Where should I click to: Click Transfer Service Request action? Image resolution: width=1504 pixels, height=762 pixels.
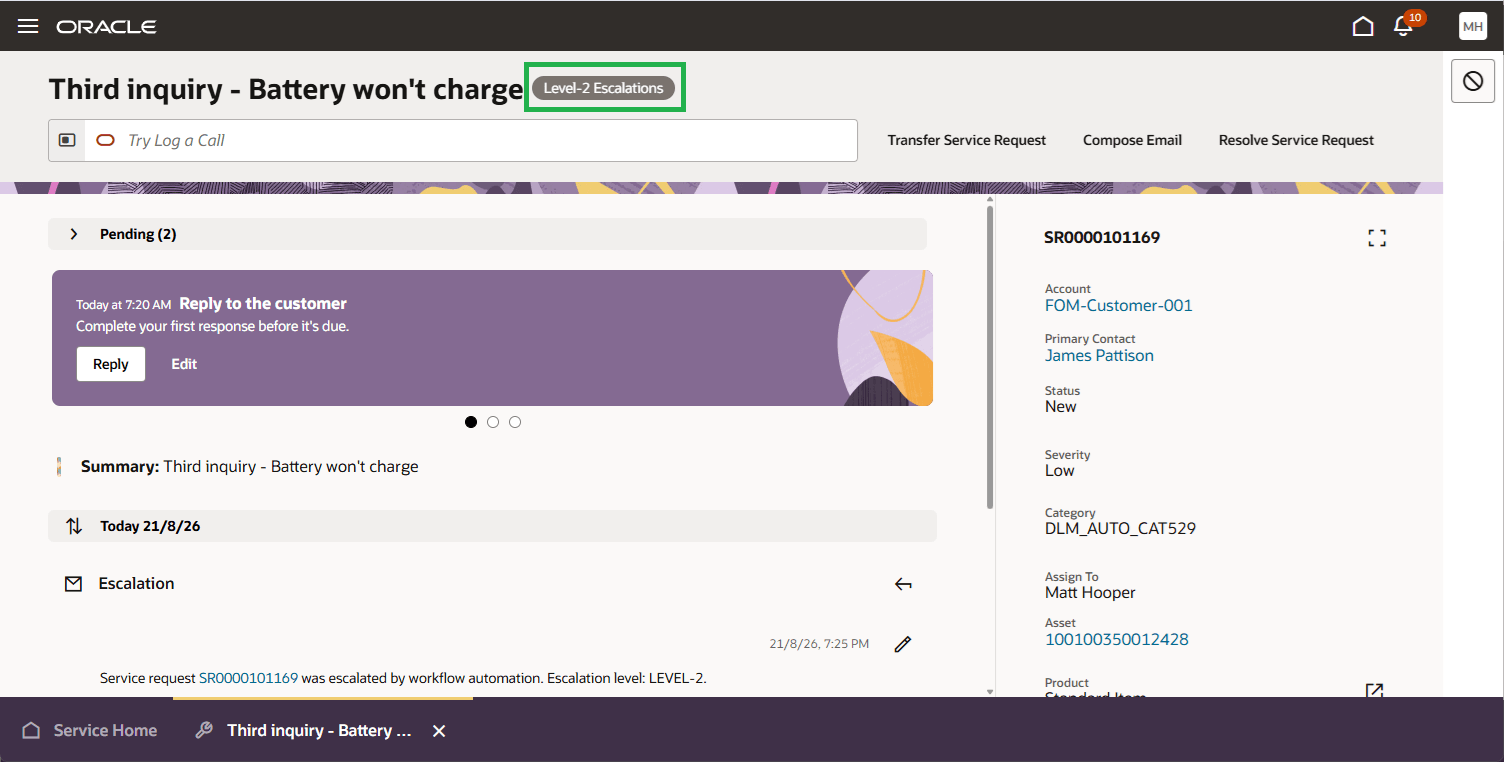point(967,140)
